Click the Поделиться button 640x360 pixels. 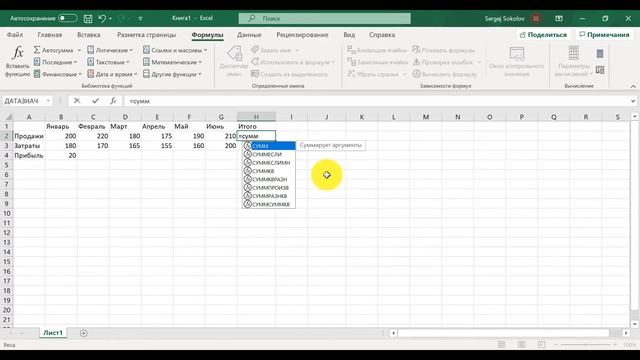click(x=543, y=35)
